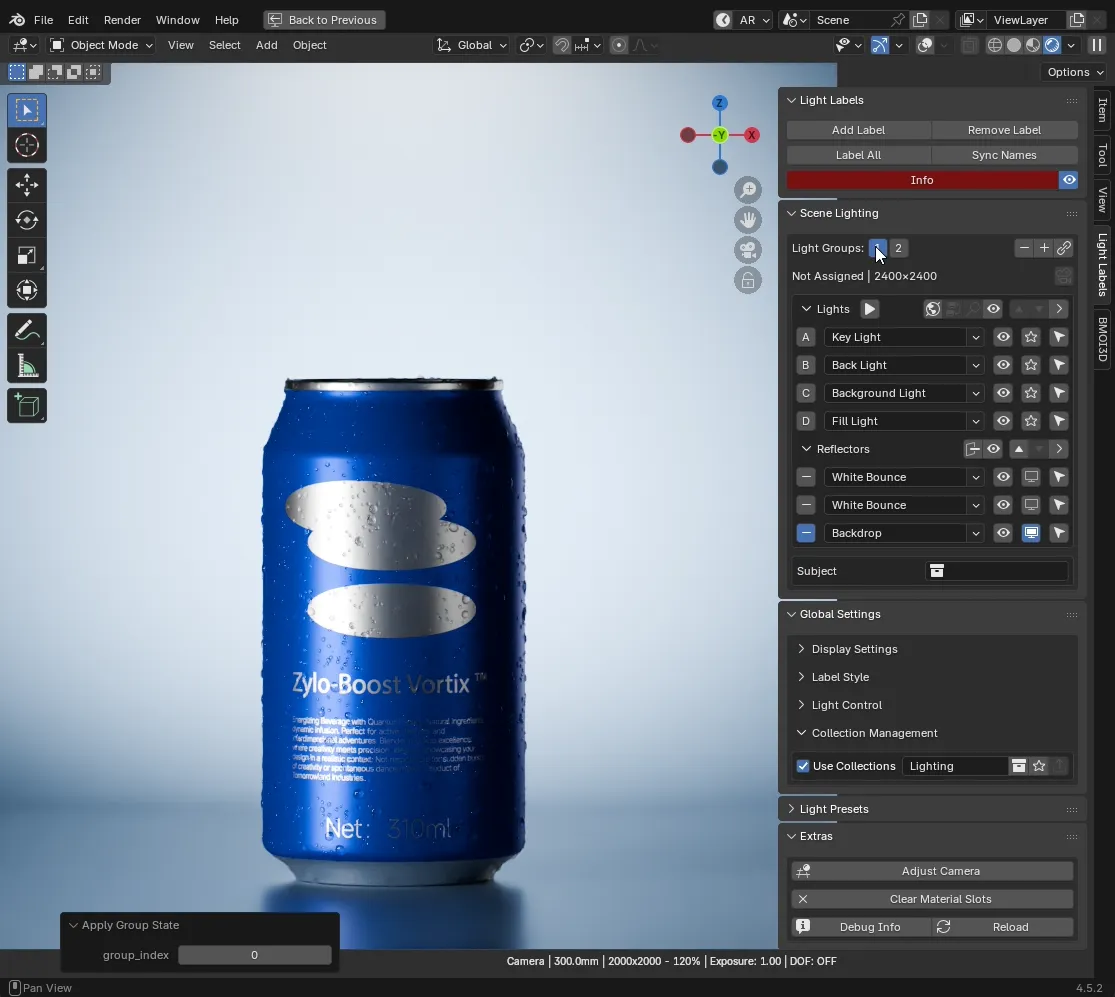Activate the Annotate pencil tool
Image resolution: width=1115 pixels, height=997 pixels.
[27, 331]
